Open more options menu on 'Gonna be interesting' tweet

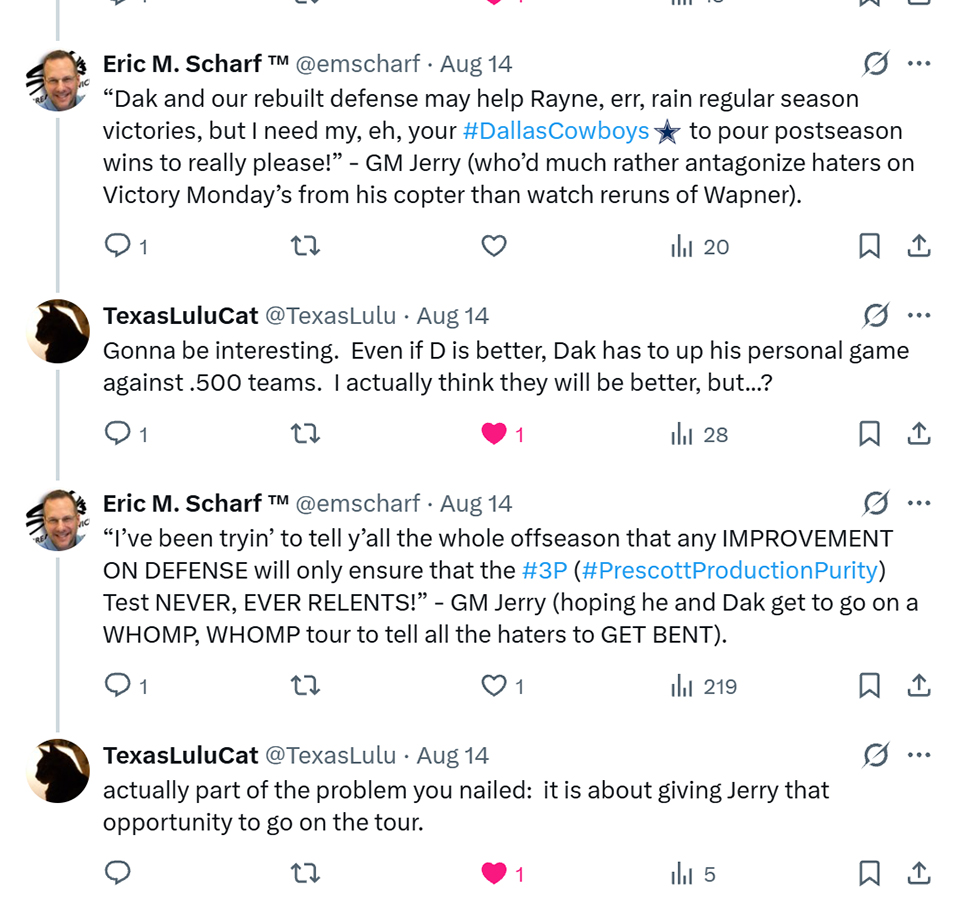pos(919,315)
